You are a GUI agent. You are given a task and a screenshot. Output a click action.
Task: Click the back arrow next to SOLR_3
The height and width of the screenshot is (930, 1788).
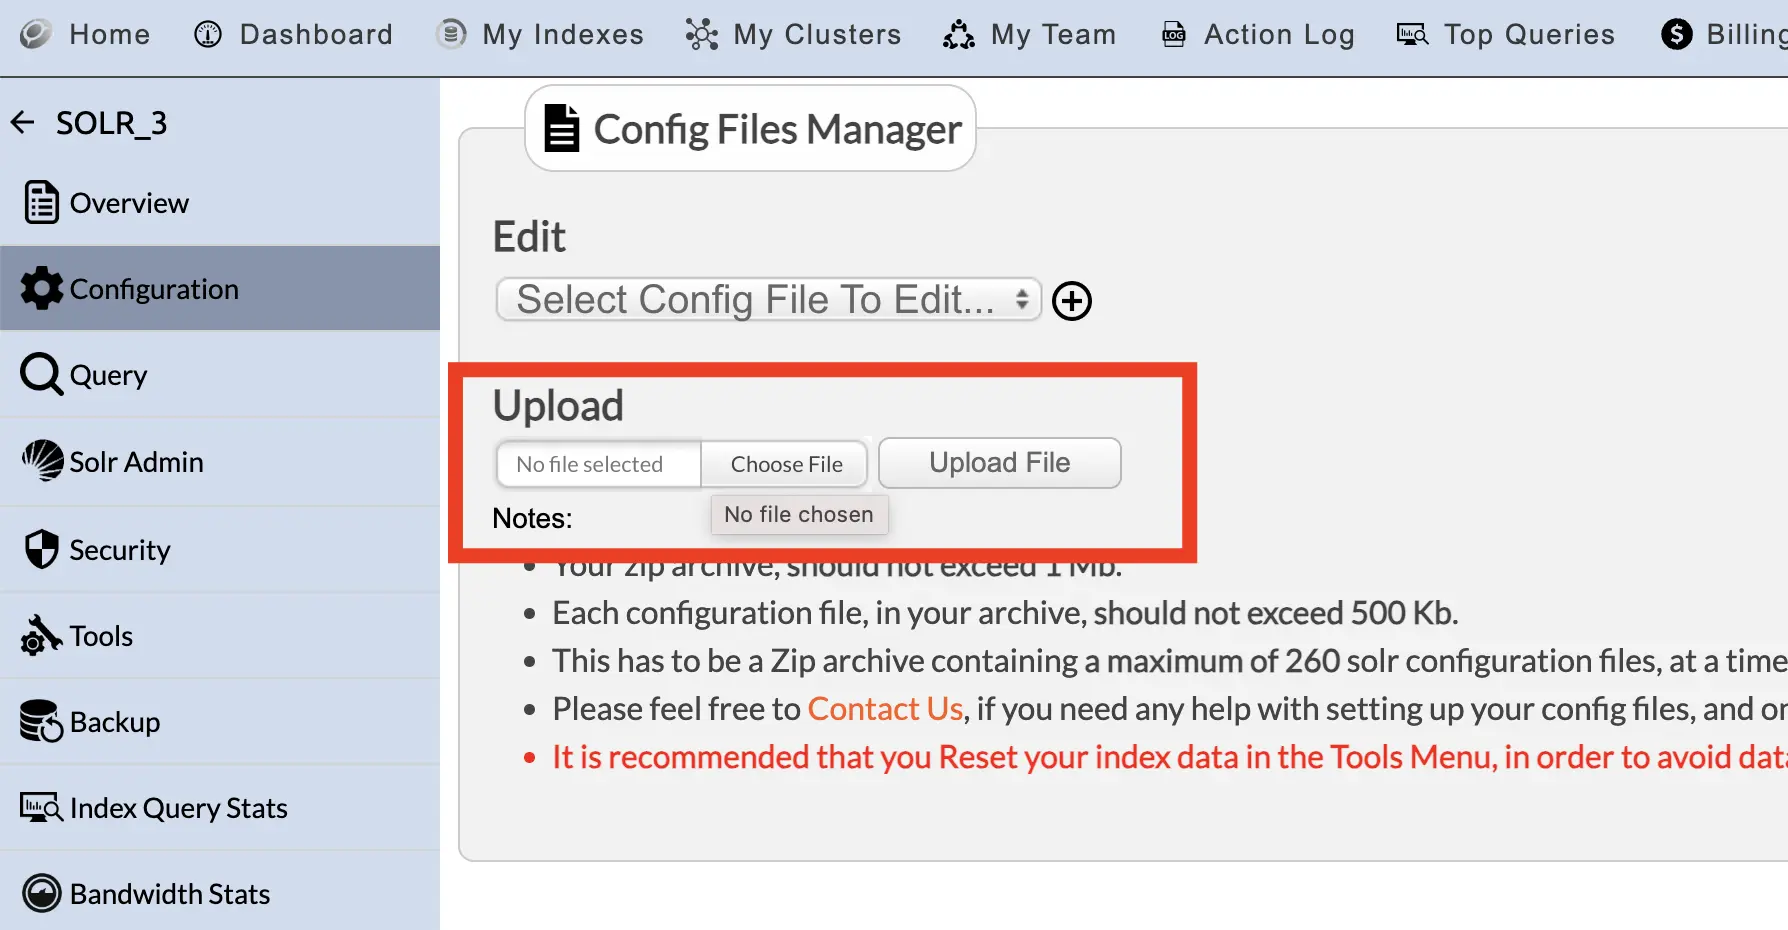click(22, 121)
